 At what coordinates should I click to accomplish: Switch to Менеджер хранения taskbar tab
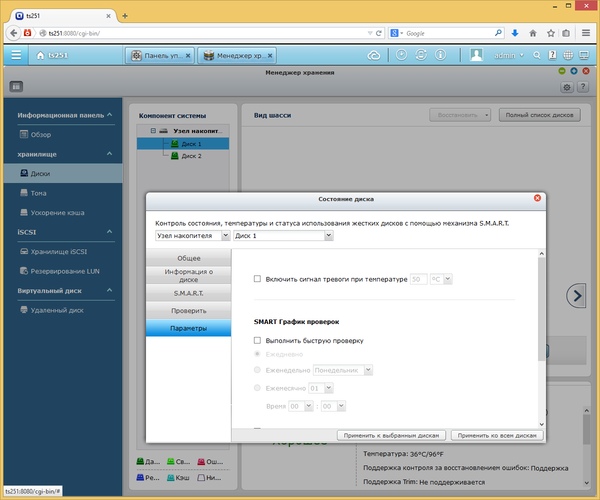237,55
